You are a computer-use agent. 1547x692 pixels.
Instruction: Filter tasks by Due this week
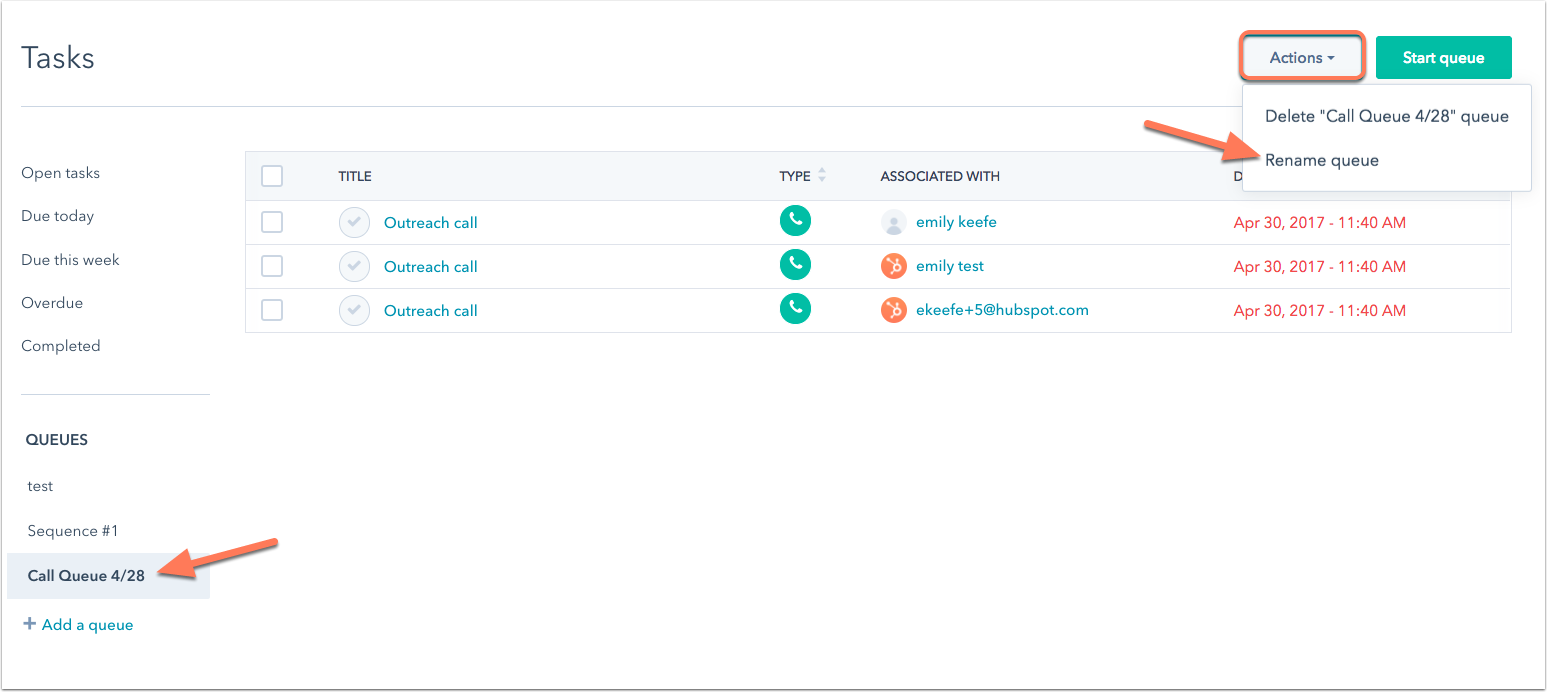(x=70, y=260)
